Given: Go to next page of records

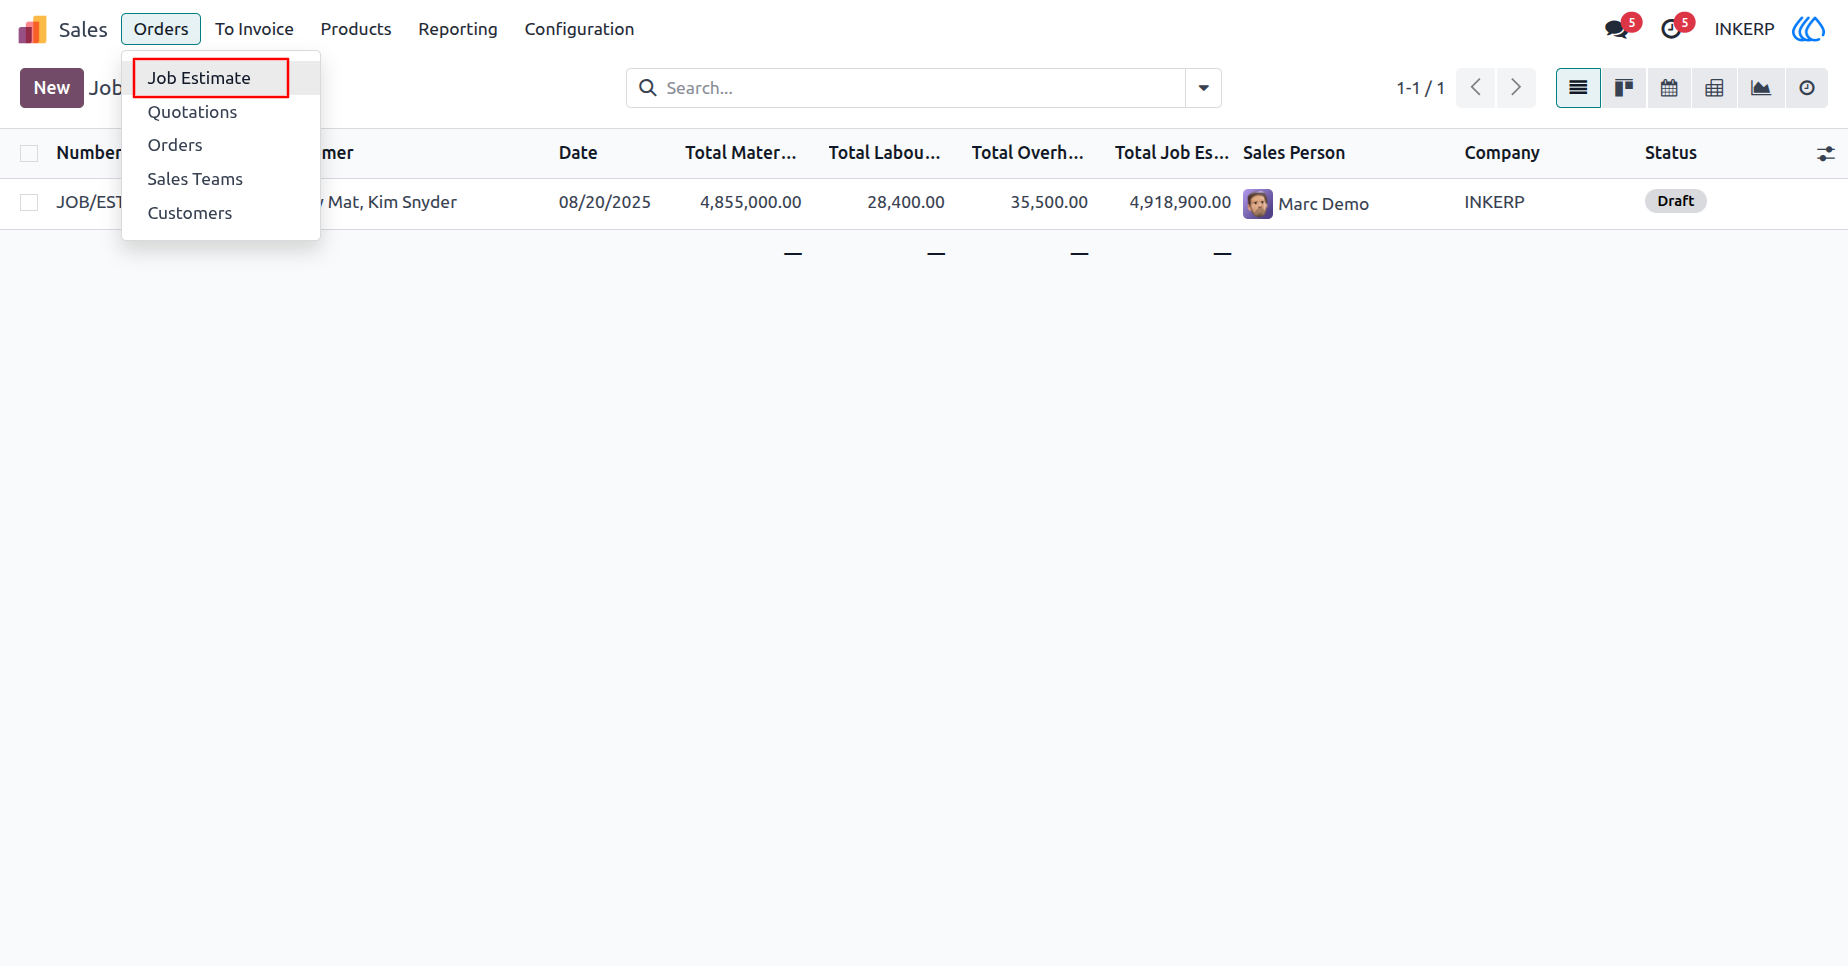Looking at the screenshot, I should [x=1516, y=88].
